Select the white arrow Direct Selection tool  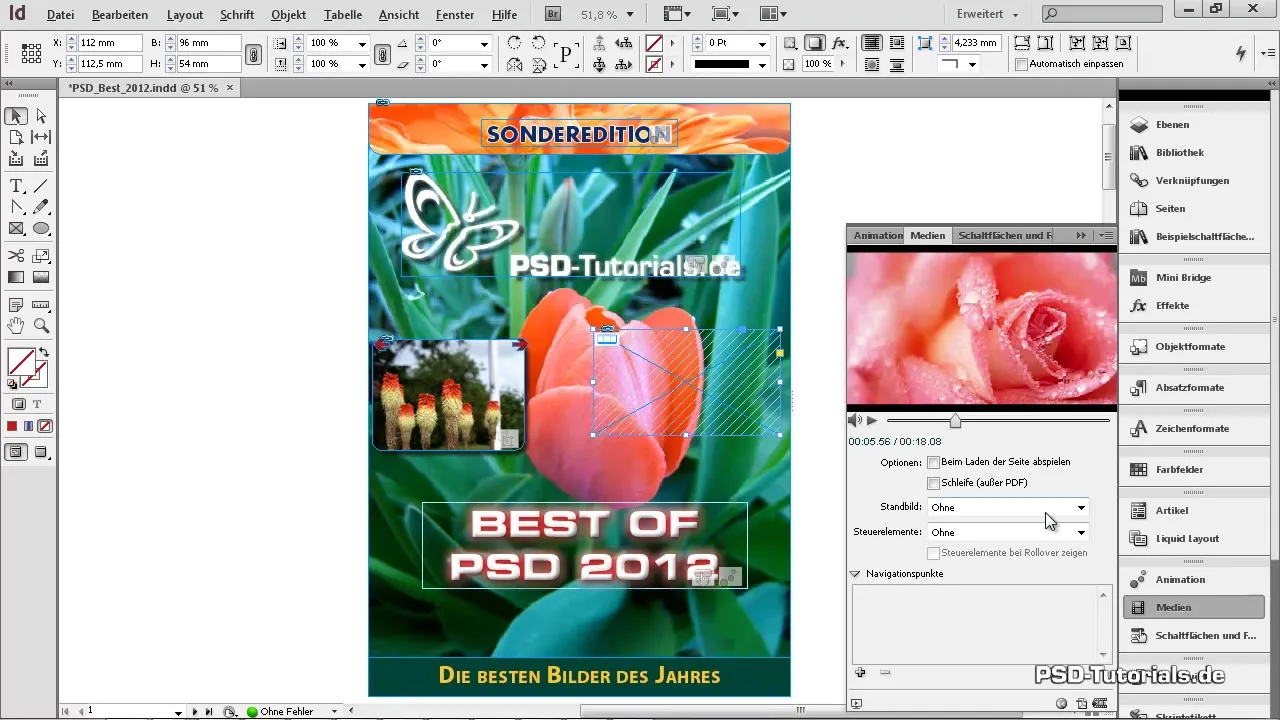point(41,116)
